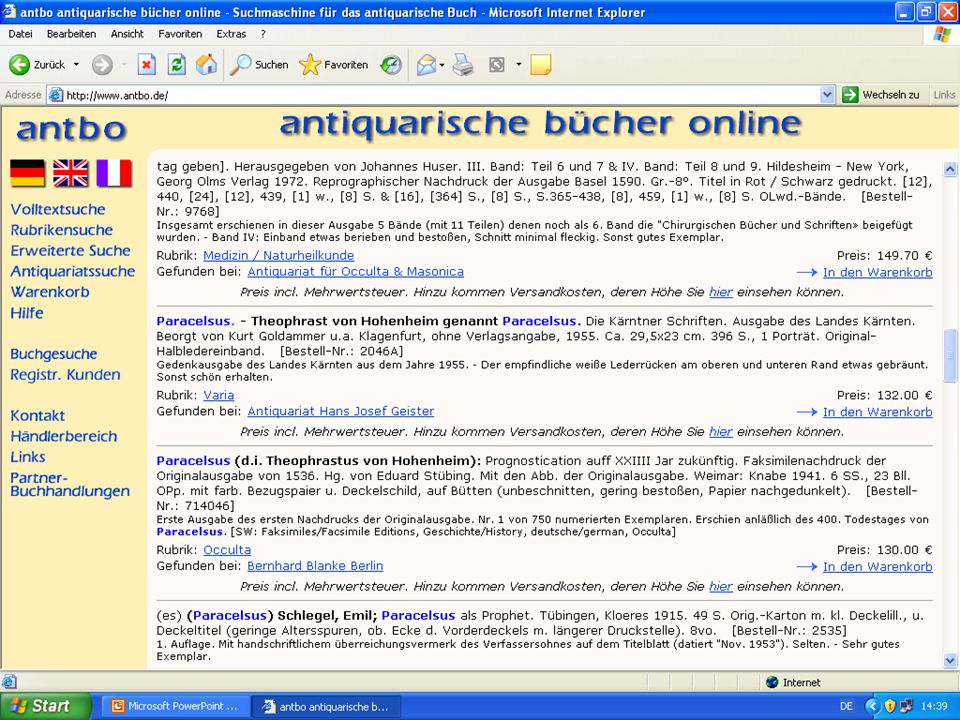Image resolution: width=960 pixels, height=720 pixels.
Task: Open the Varia rubric link
Action: [x=219, y=395]
